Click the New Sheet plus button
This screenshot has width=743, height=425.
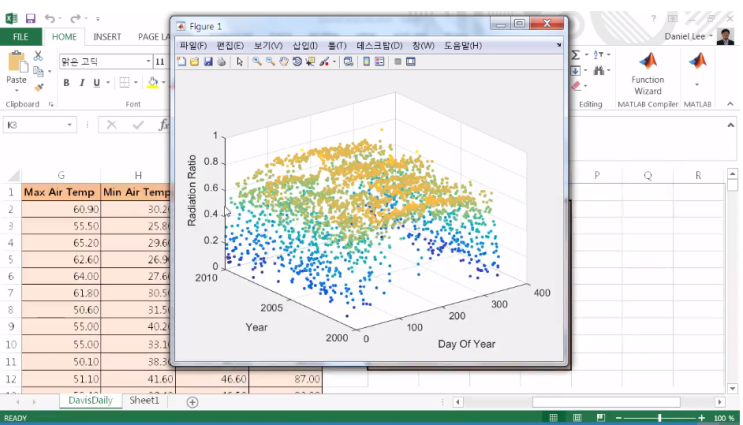(x=192, y=402)
